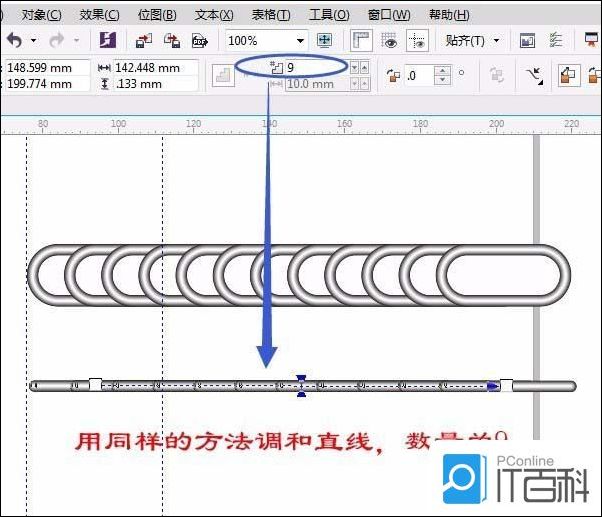The image size is (602, 517).
Task: Increase blend spacing with the up stepper
Action: pos(364,84)
